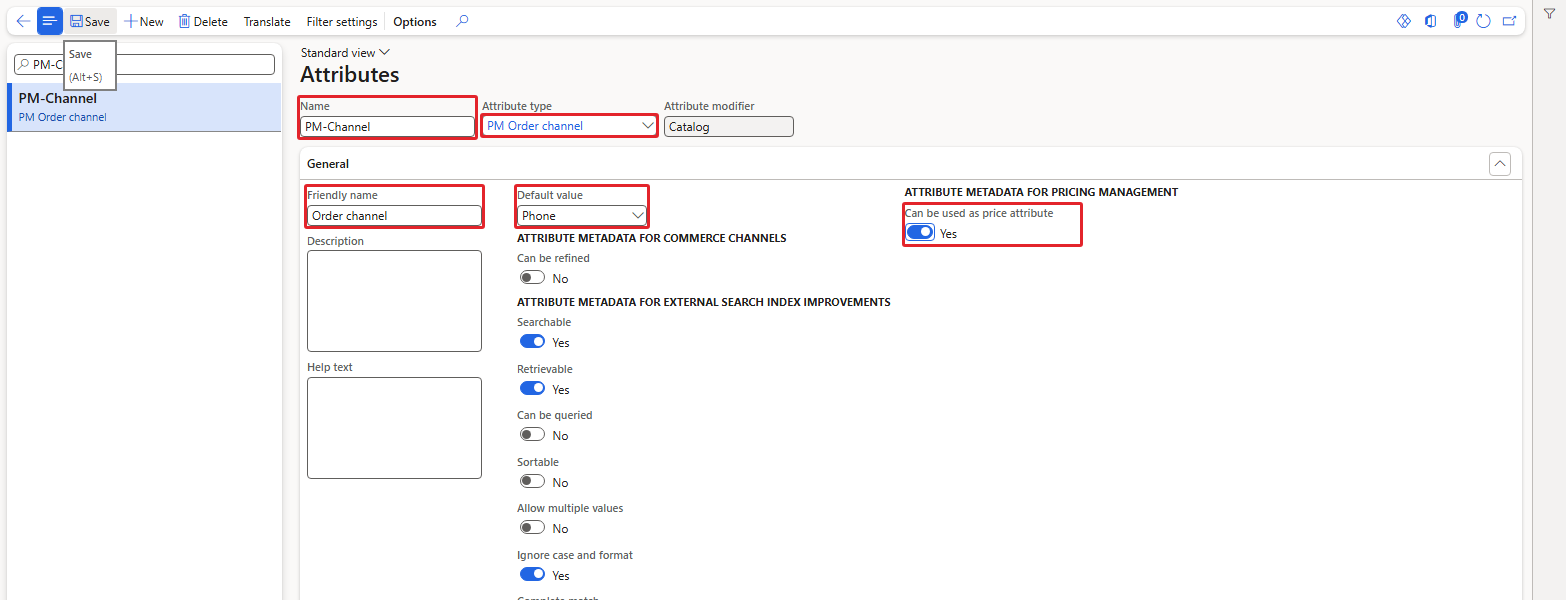Select PM-Channel in the list
This screenshot has width=1566, height=600.
click(144, 107)
